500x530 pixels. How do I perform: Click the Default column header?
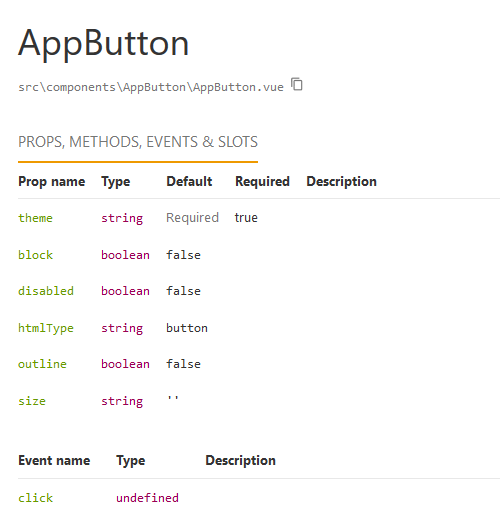(x=189, y=182)
